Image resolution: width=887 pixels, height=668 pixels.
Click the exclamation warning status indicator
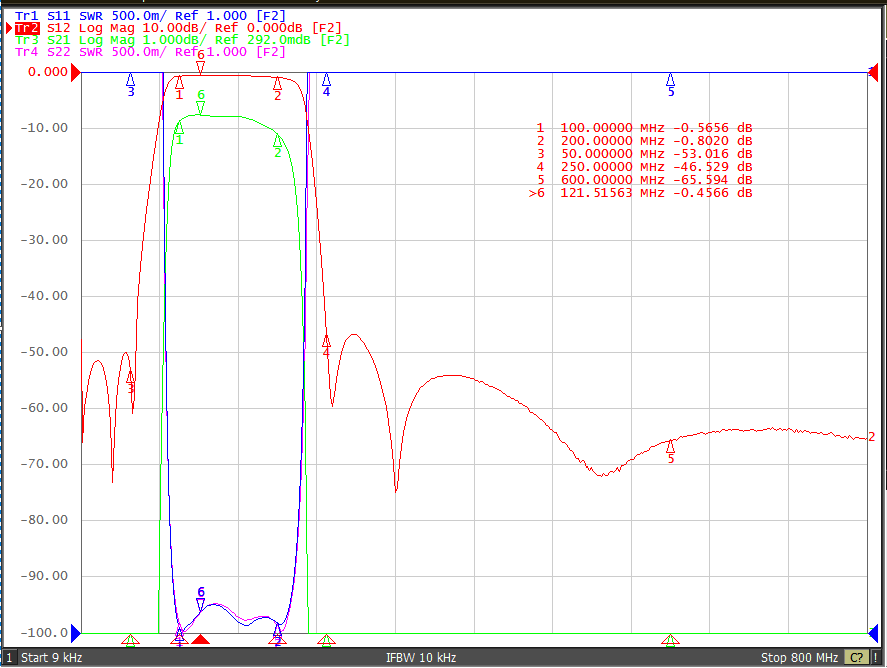point(876,657)
